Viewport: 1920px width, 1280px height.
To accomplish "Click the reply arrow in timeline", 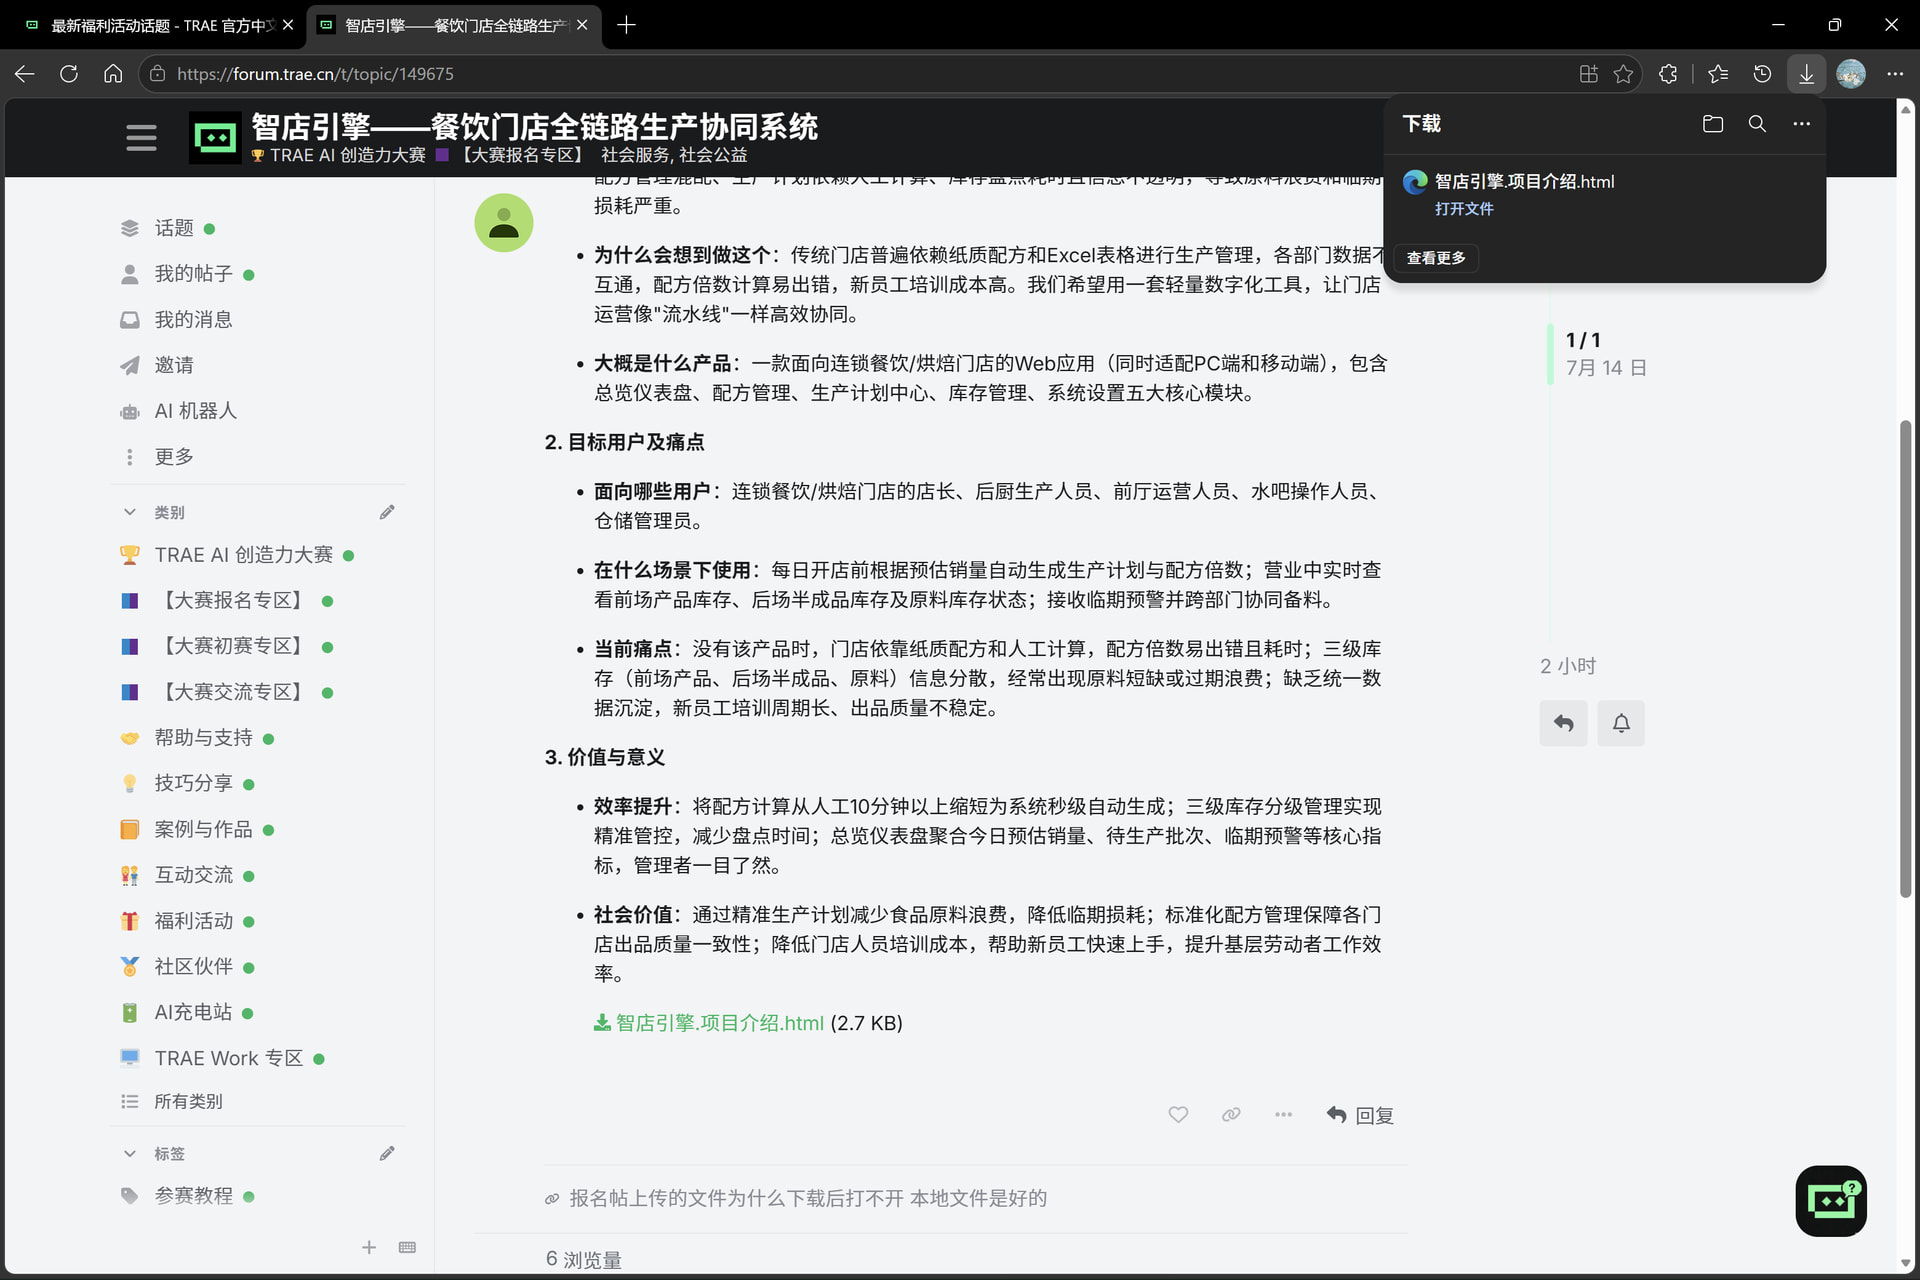I will (x=1564, y=723).
